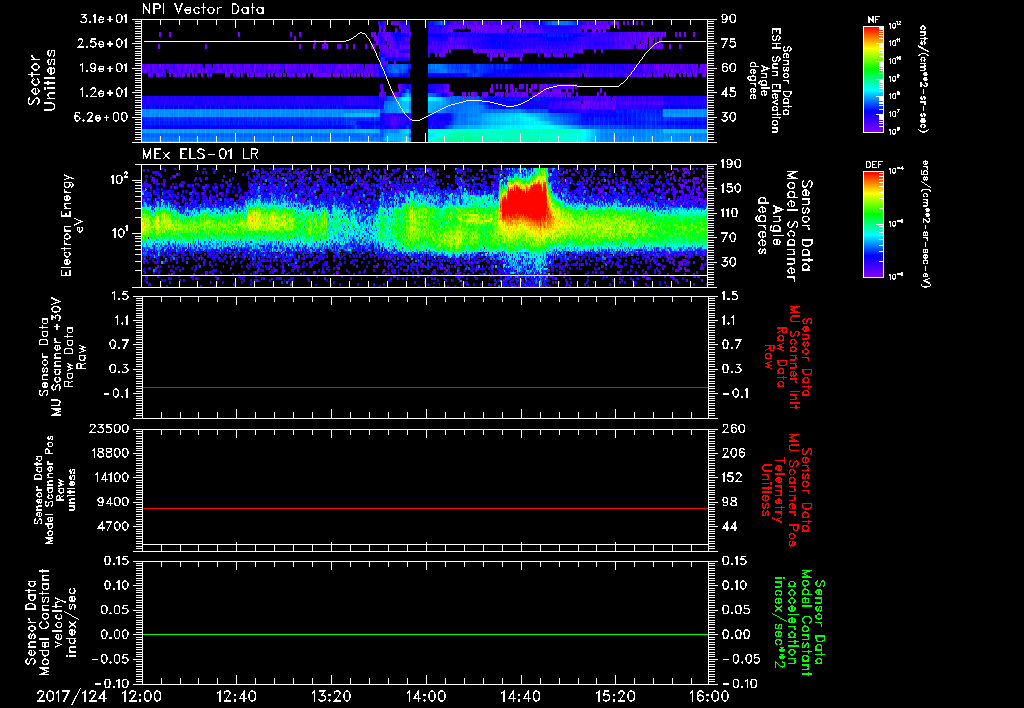Click the green constant velocity line
Image resolution: width=1024 pixels, height=708 pixels.
(x=425, y=634)
